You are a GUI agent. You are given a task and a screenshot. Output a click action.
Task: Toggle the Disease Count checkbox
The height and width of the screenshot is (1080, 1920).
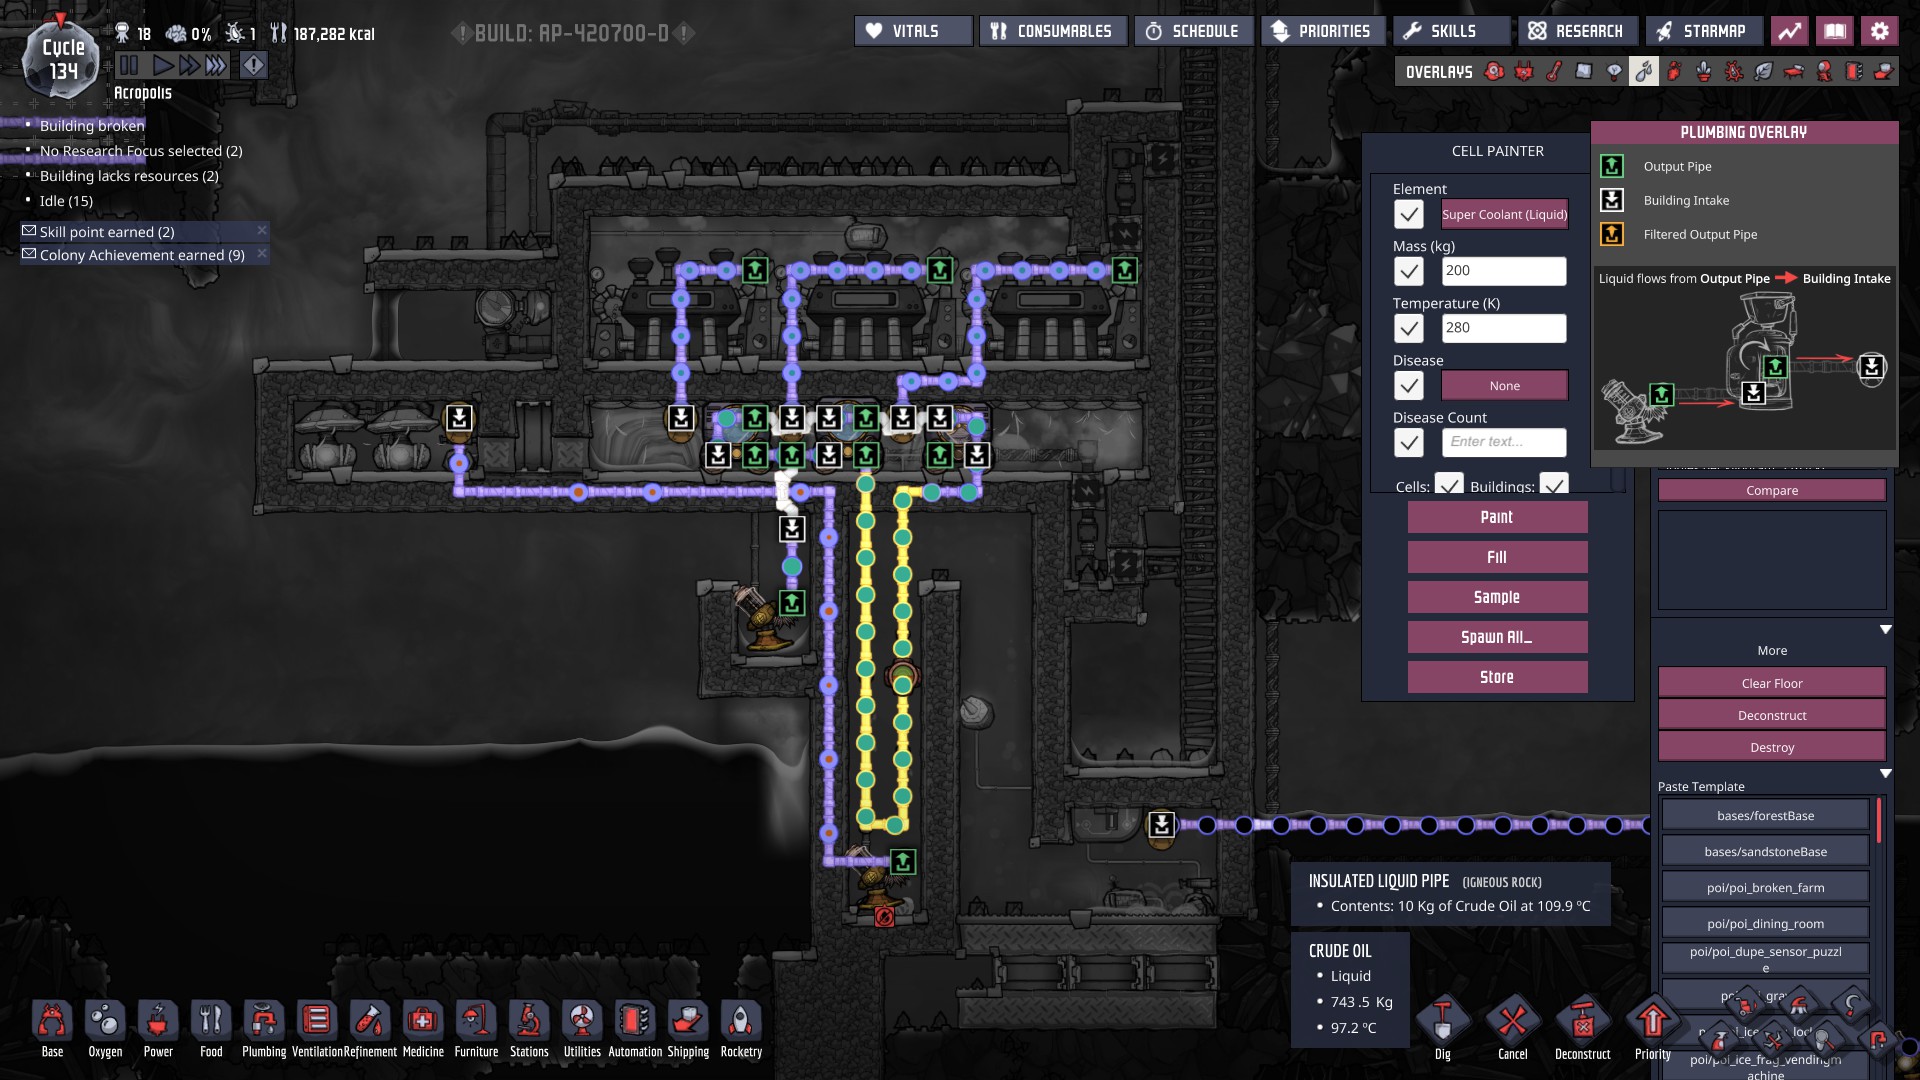point(1409,442)
